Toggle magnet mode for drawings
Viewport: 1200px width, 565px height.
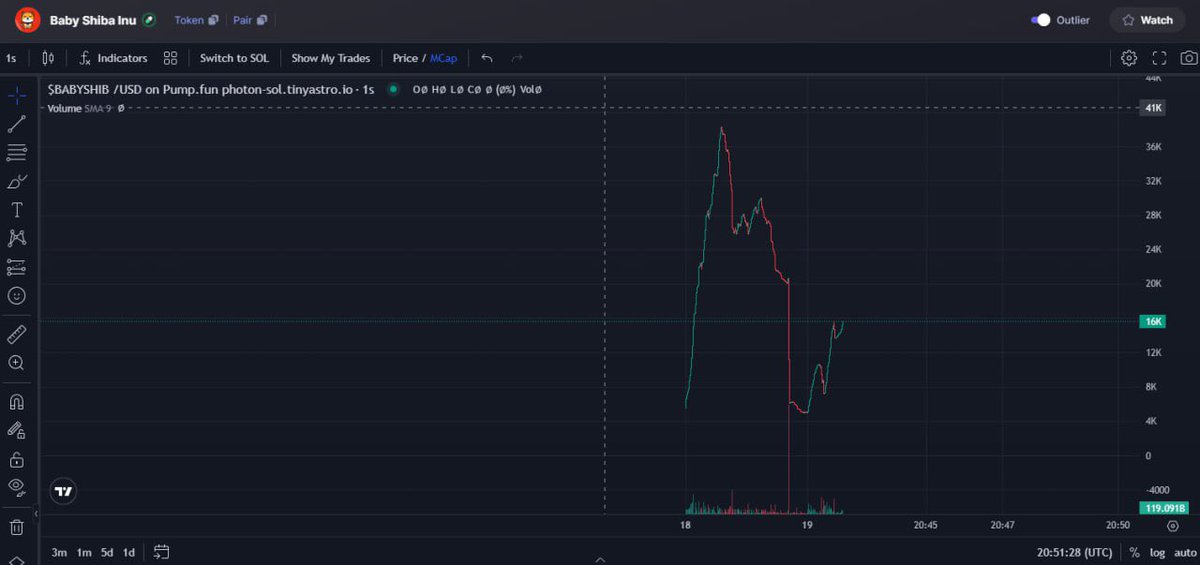tap(17, 402)
